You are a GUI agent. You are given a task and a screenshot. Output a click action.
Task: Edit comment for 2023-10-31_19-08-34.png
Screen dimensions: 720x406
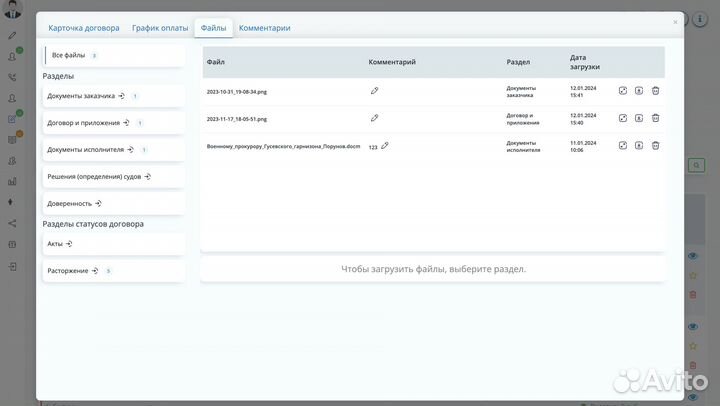(374, 91)
